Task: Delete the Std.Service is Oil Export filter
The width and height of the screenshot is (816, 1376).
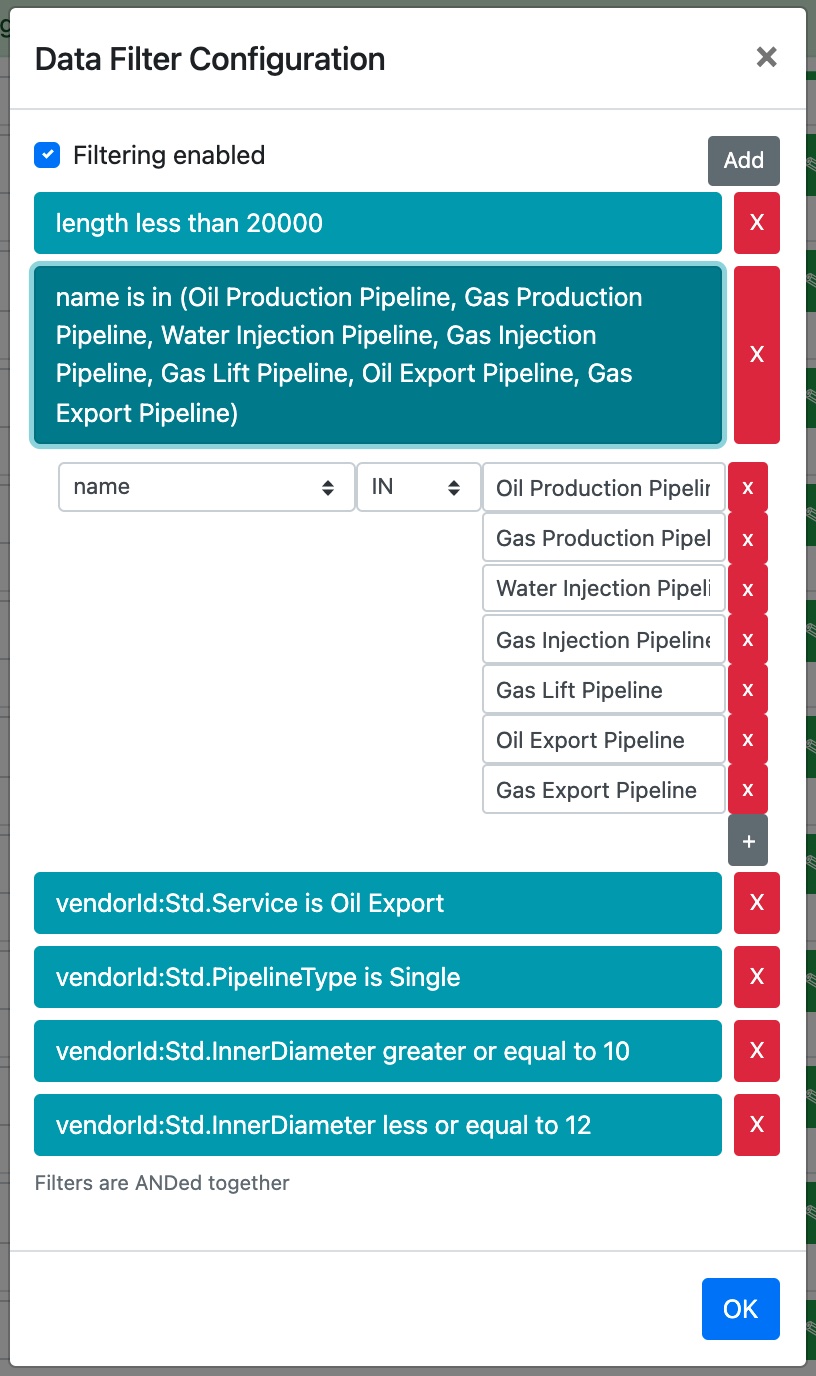Action: pyautogui.click(x=756, y=903)
